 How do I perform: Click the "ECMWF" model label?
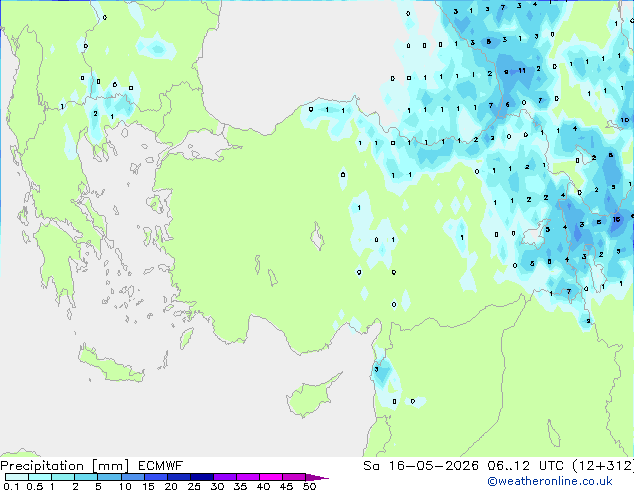click(161, 466)
